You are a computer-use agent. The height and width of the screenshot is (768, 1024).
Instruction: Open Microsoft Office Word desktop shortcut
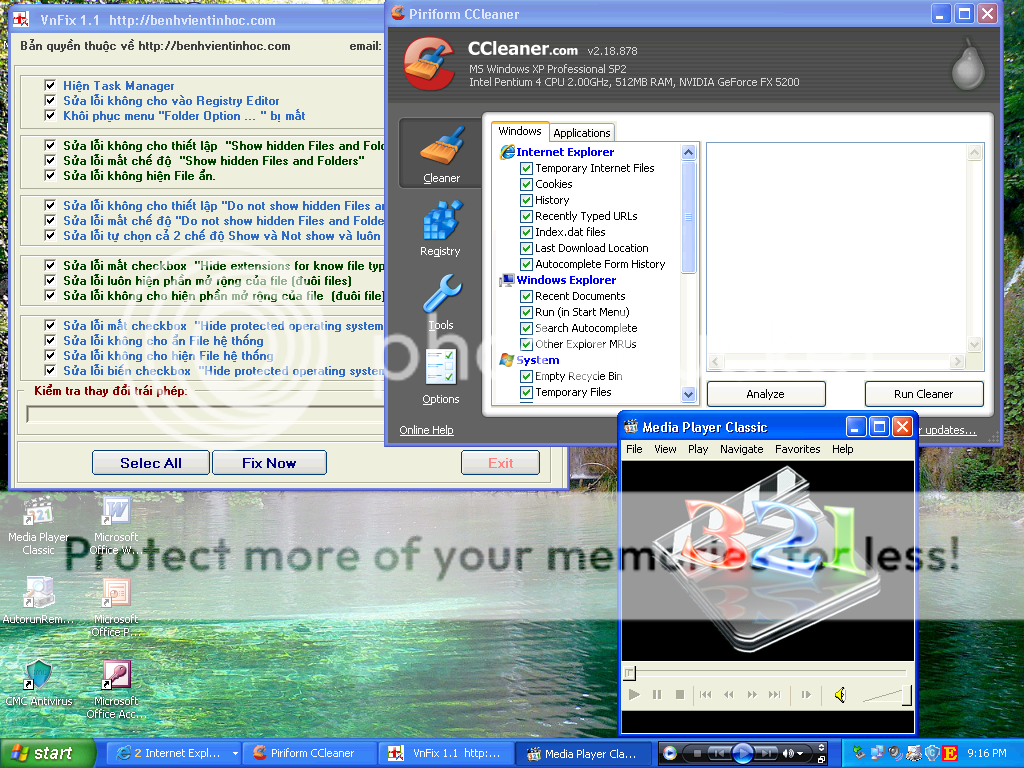point(116,526)
